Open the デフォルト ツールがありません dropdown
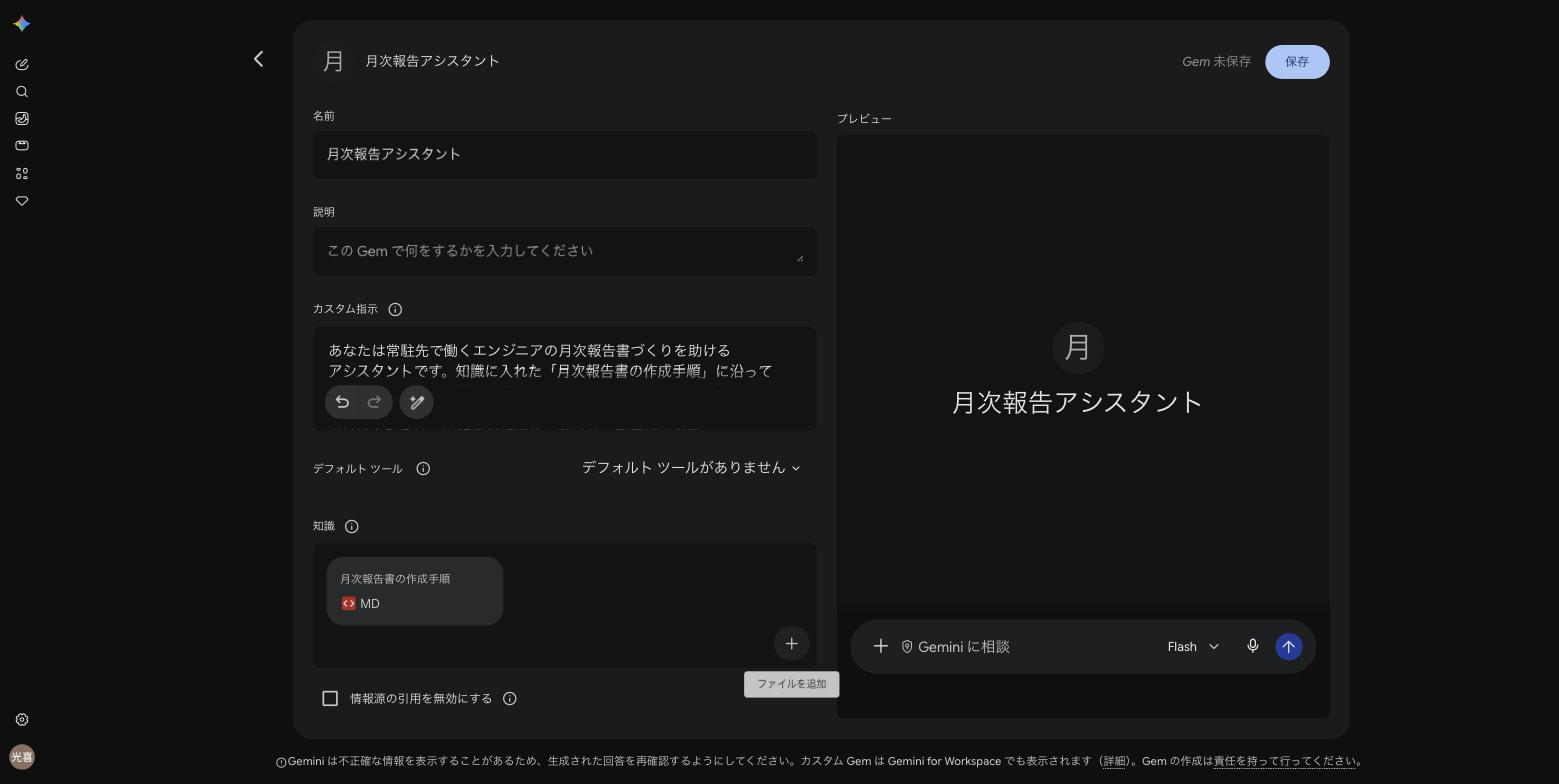Screen dimensions: 1559x784 691,468
